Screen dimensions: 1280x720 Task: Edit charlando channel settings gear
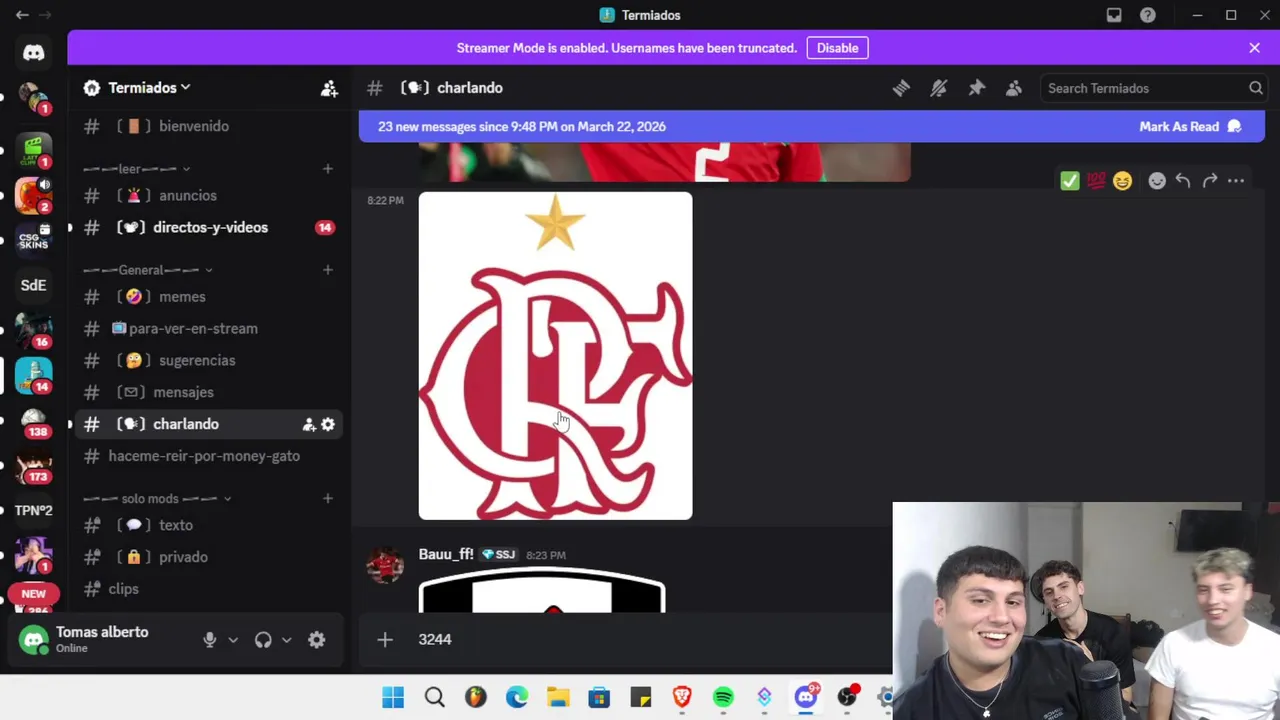[328, 425]
